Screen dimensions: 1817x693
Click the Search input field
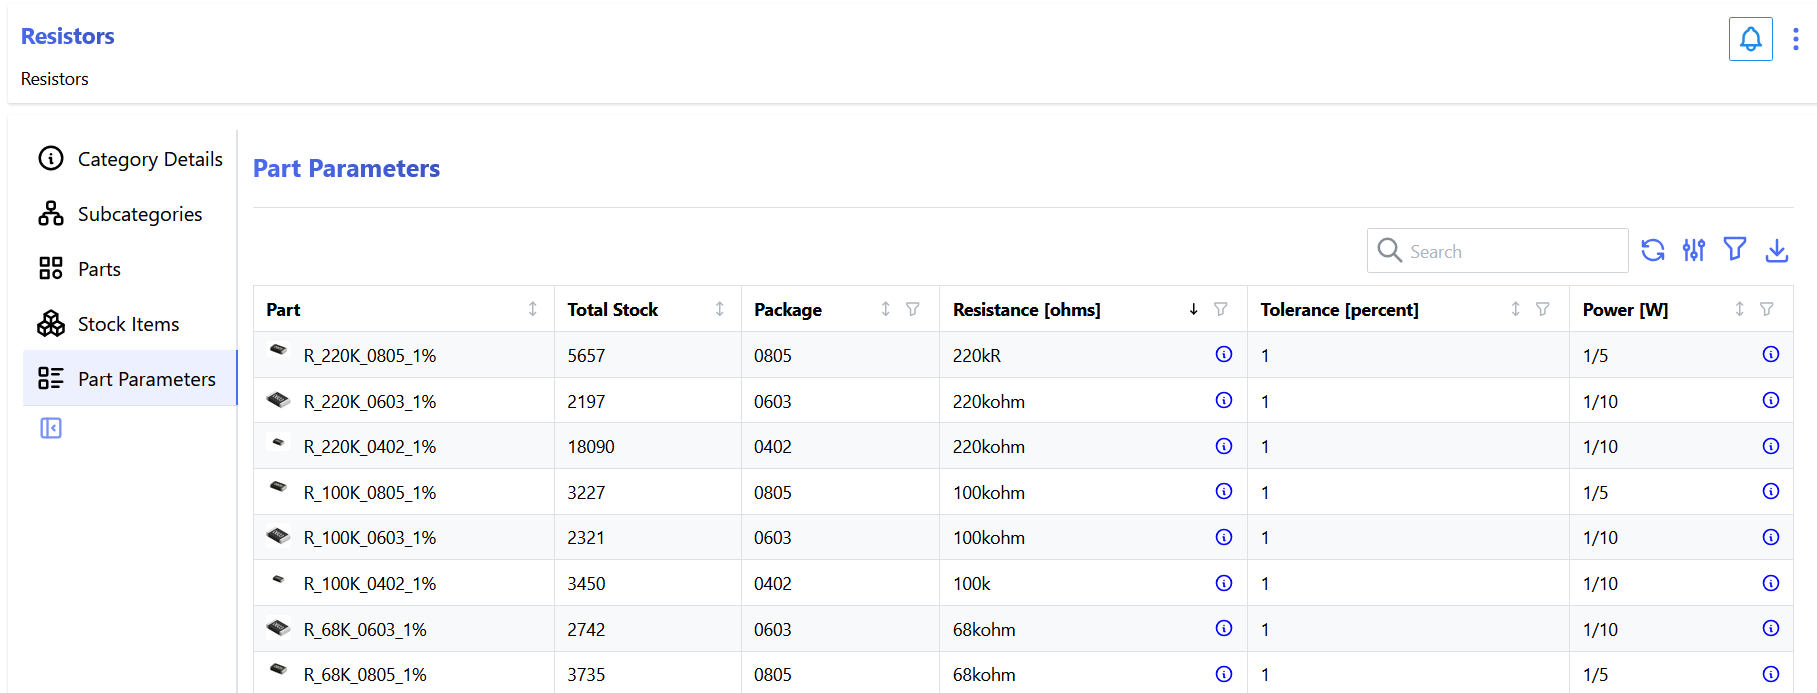(1510, 251)
